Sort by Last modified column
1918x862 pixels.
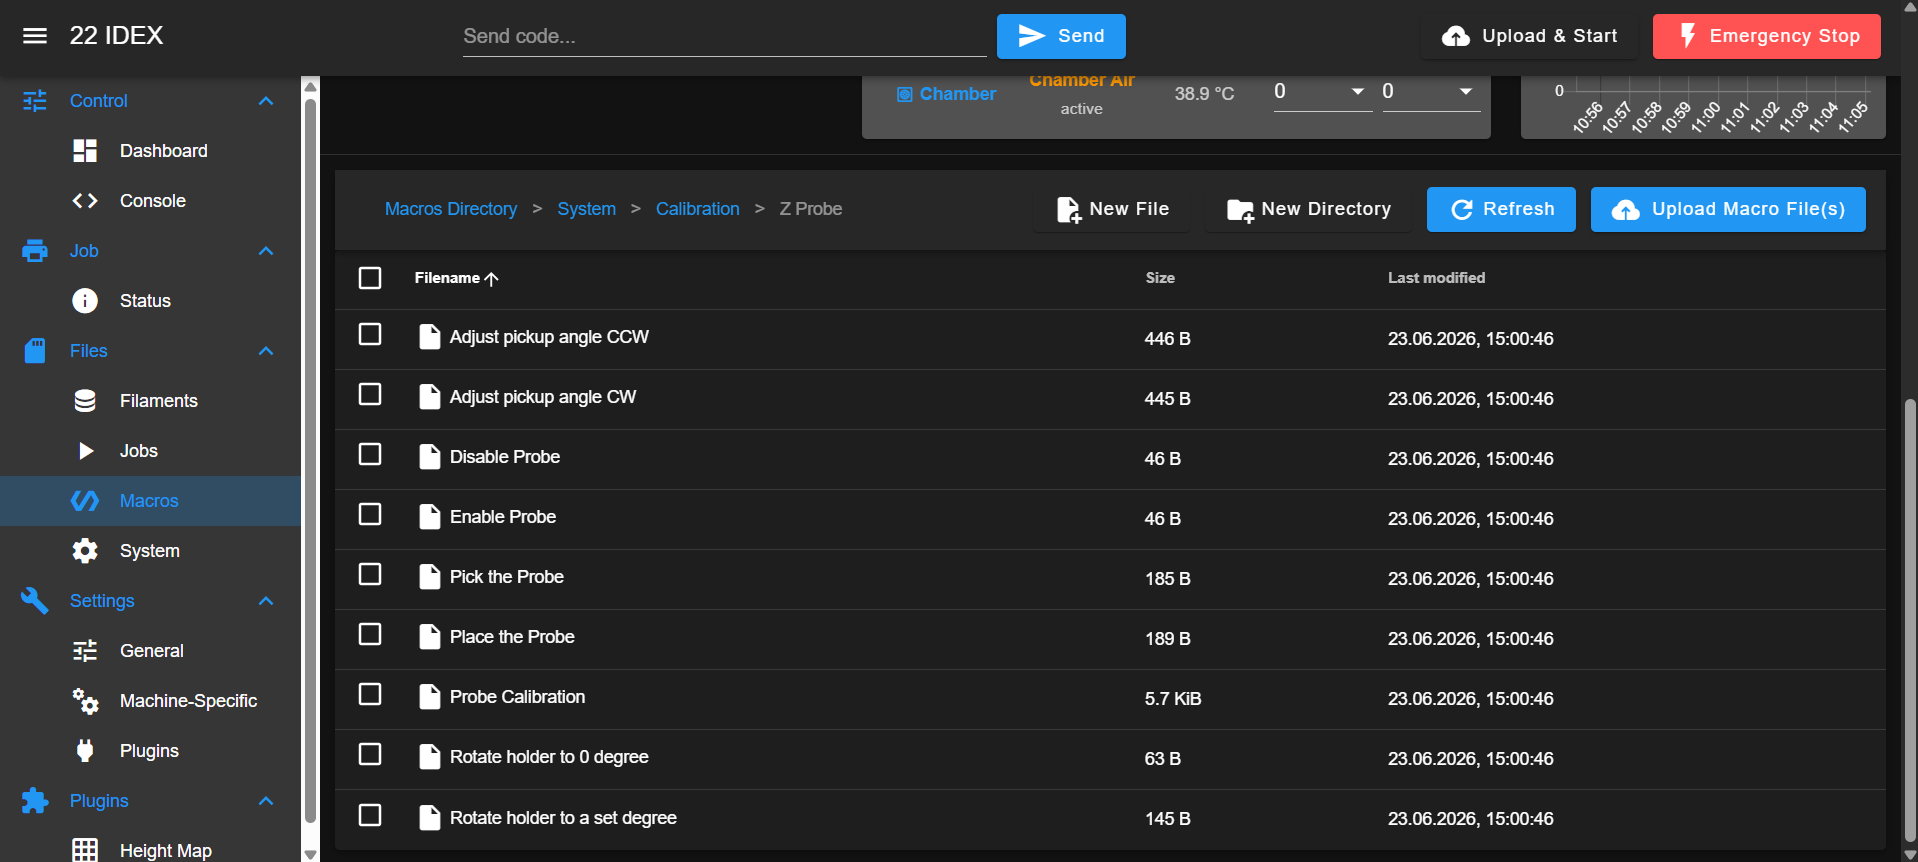(1436, 278)
